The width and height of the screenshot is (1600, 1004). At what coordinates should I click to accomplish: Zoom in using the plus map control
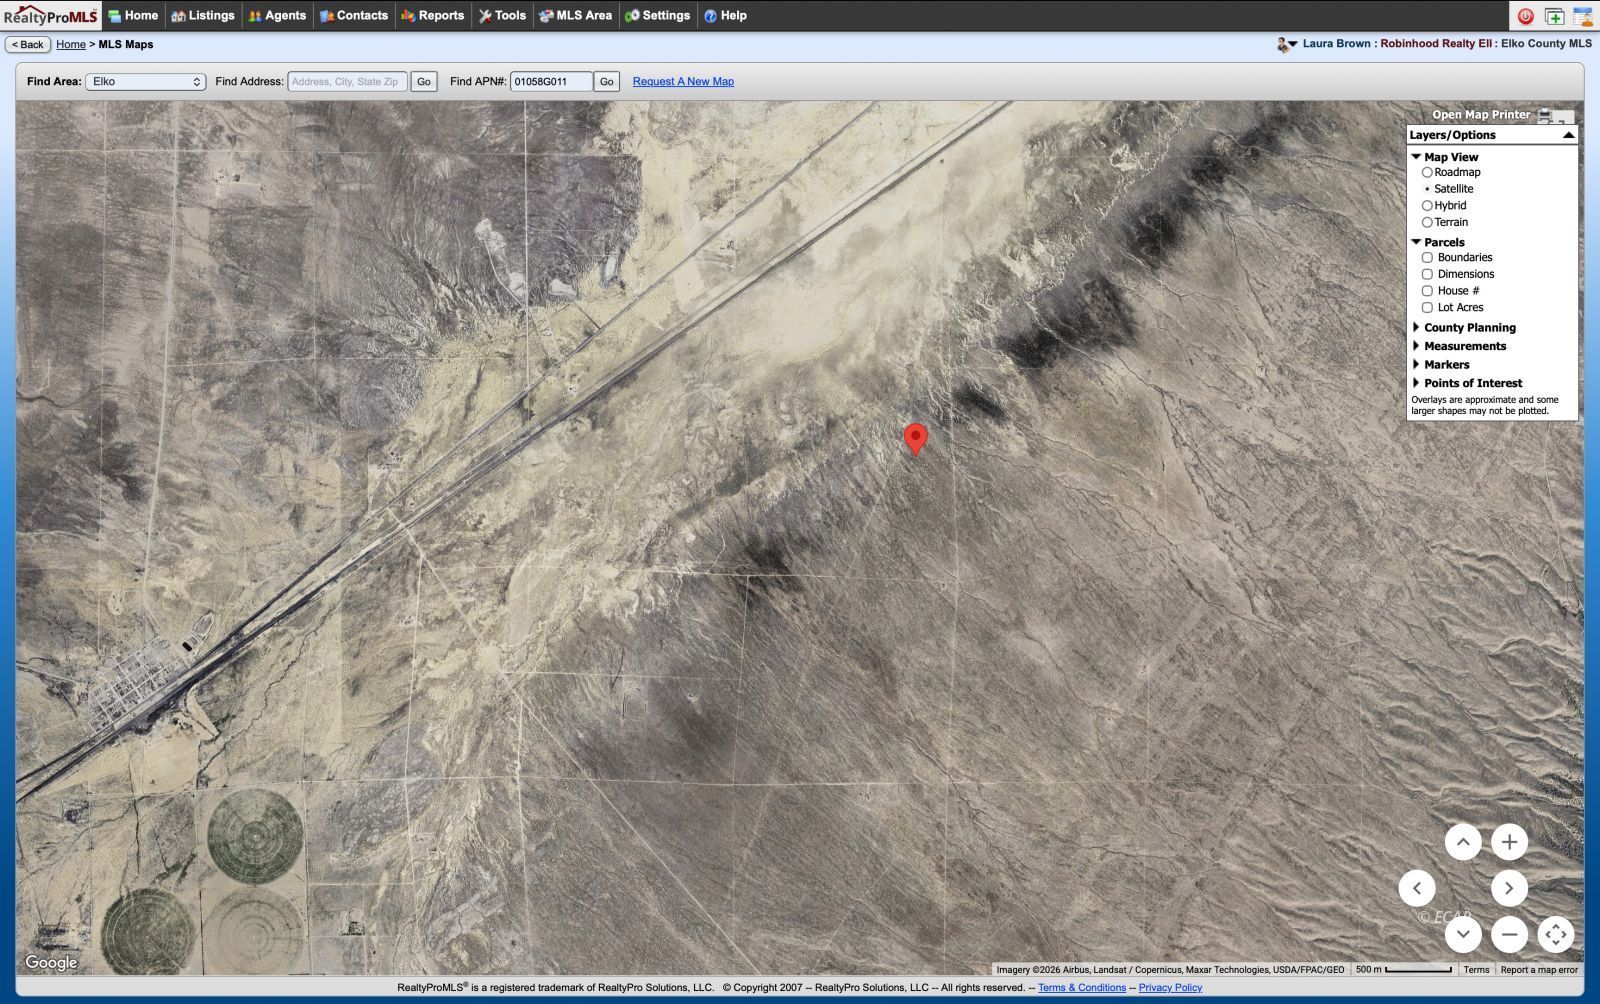(1509, 841)
